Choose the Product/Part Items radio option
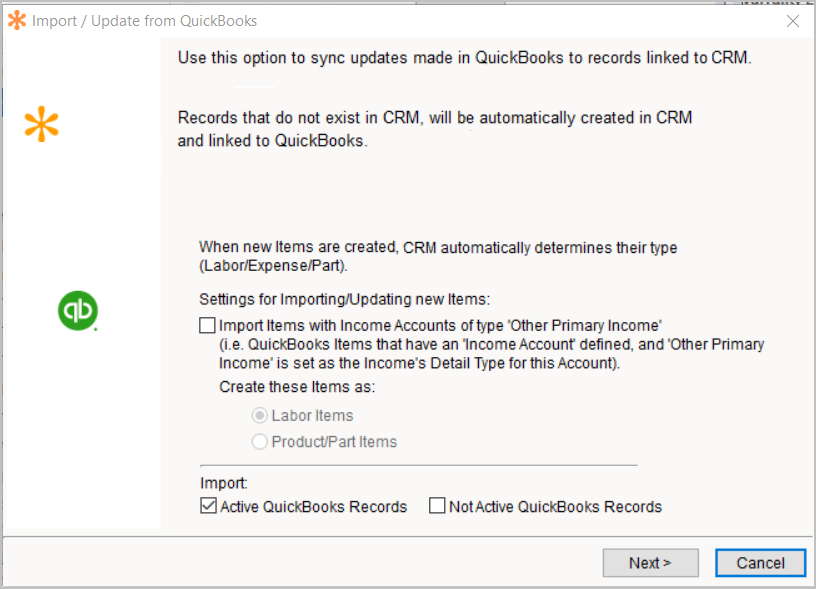Screen dimensions: 816x589 tap(260, 441)
